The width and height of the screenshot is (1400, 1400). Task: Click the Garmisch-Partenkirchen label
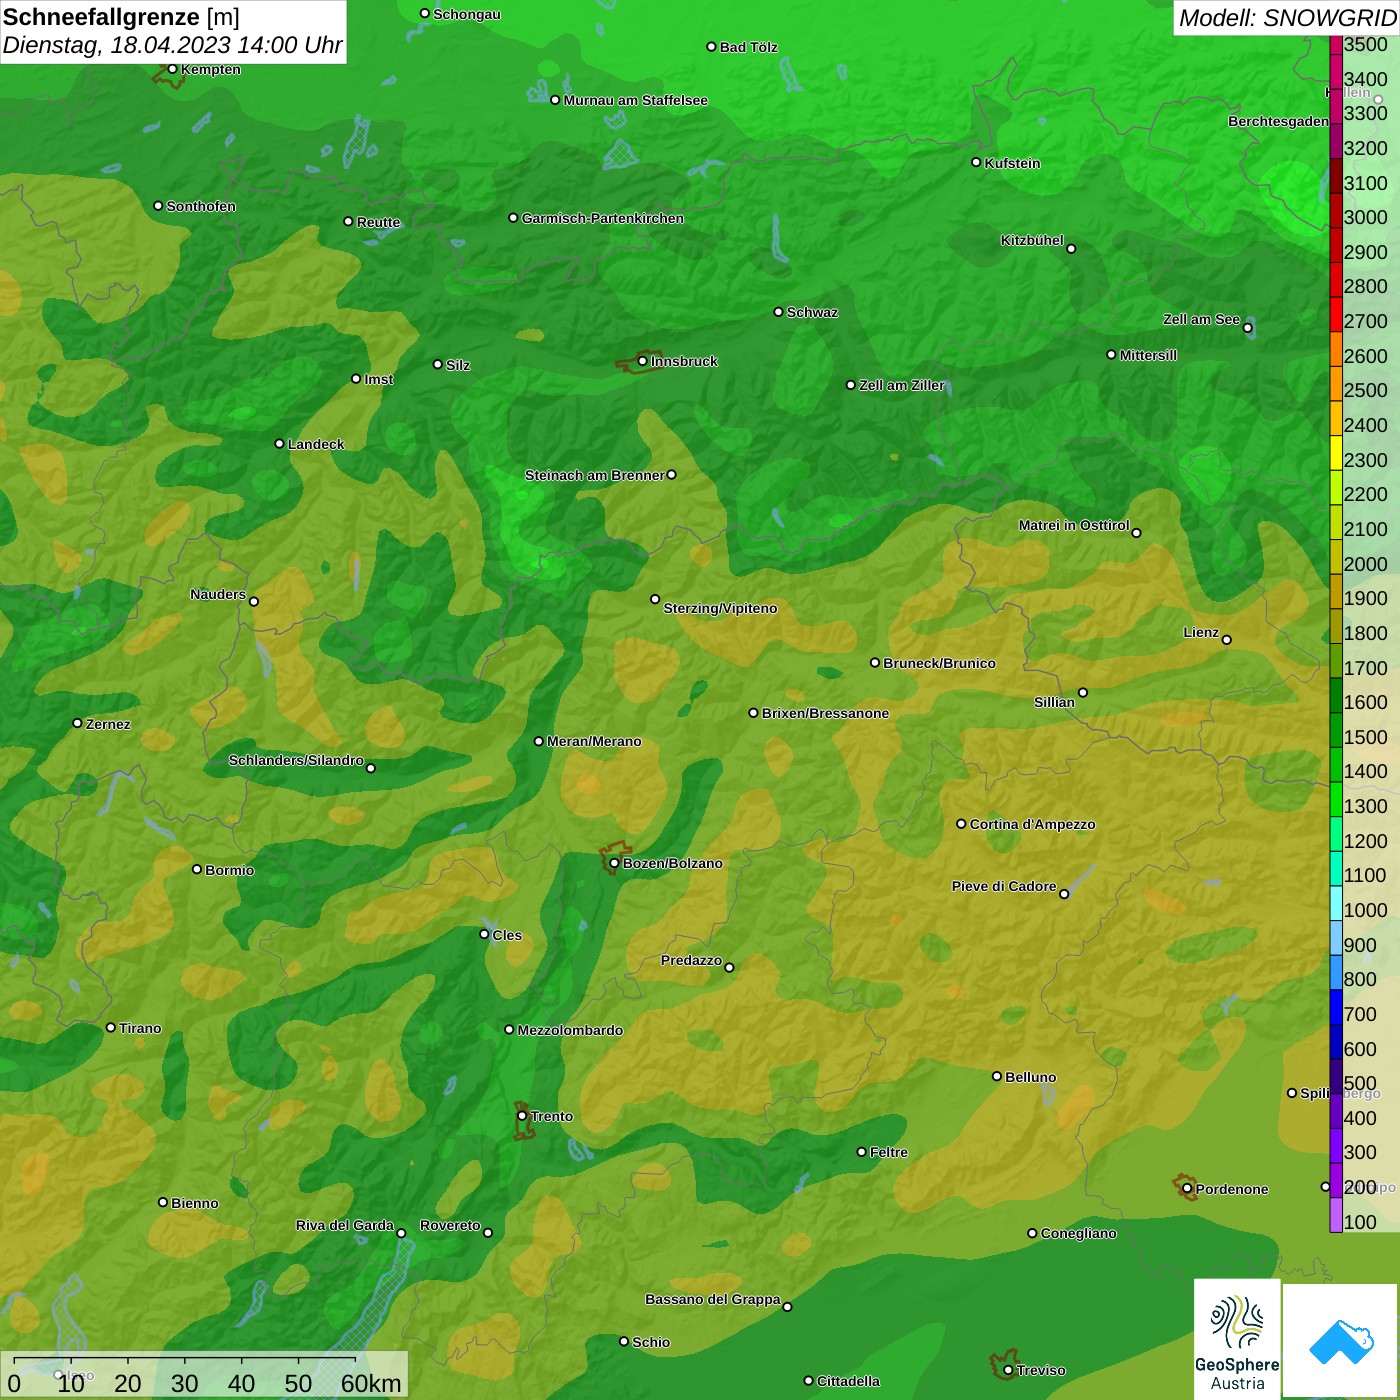(x=603, y=218)
